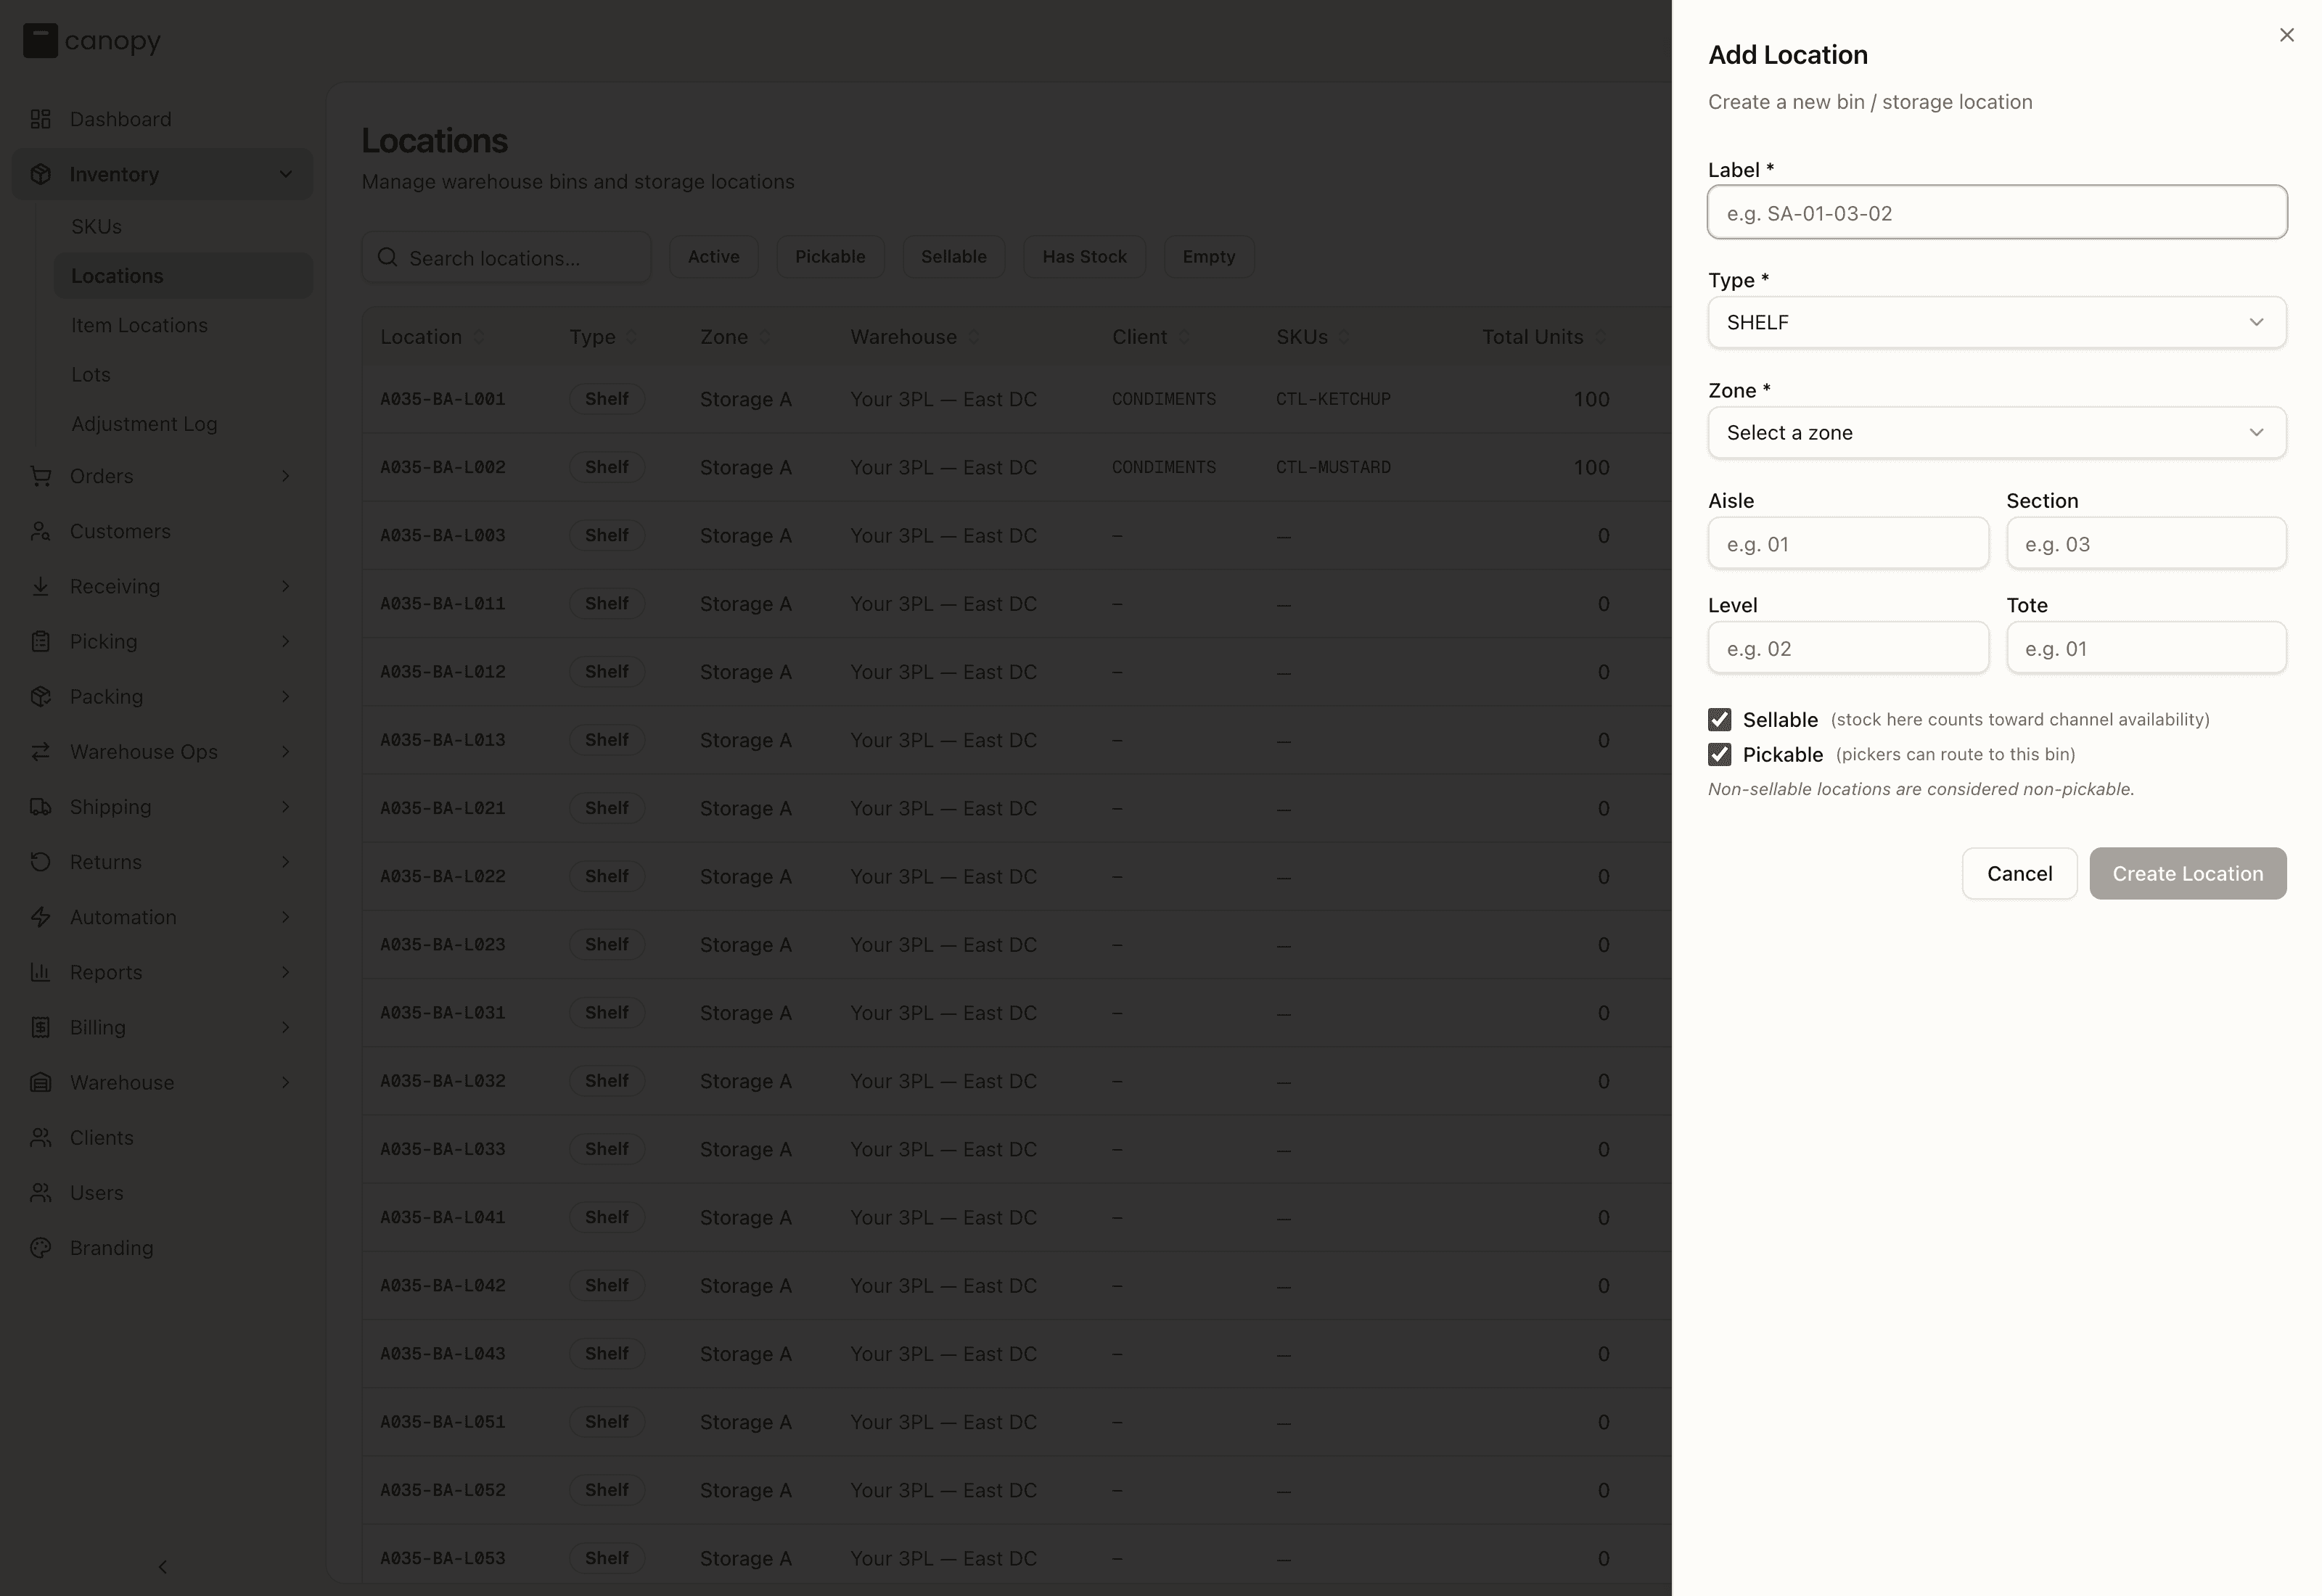This screenshot has width=2322, height=1596.
Task: Click the Packing box icon
Action: (40, 696)
